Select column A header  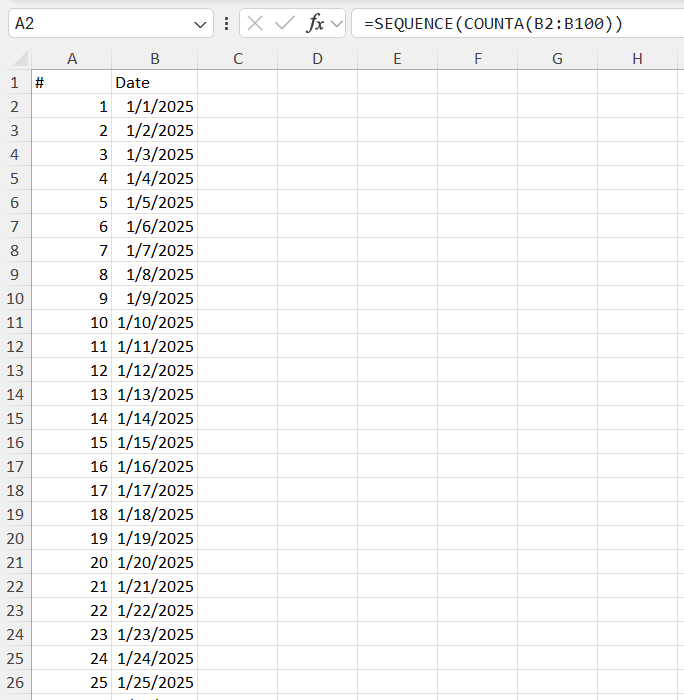[x=71, y=59]
